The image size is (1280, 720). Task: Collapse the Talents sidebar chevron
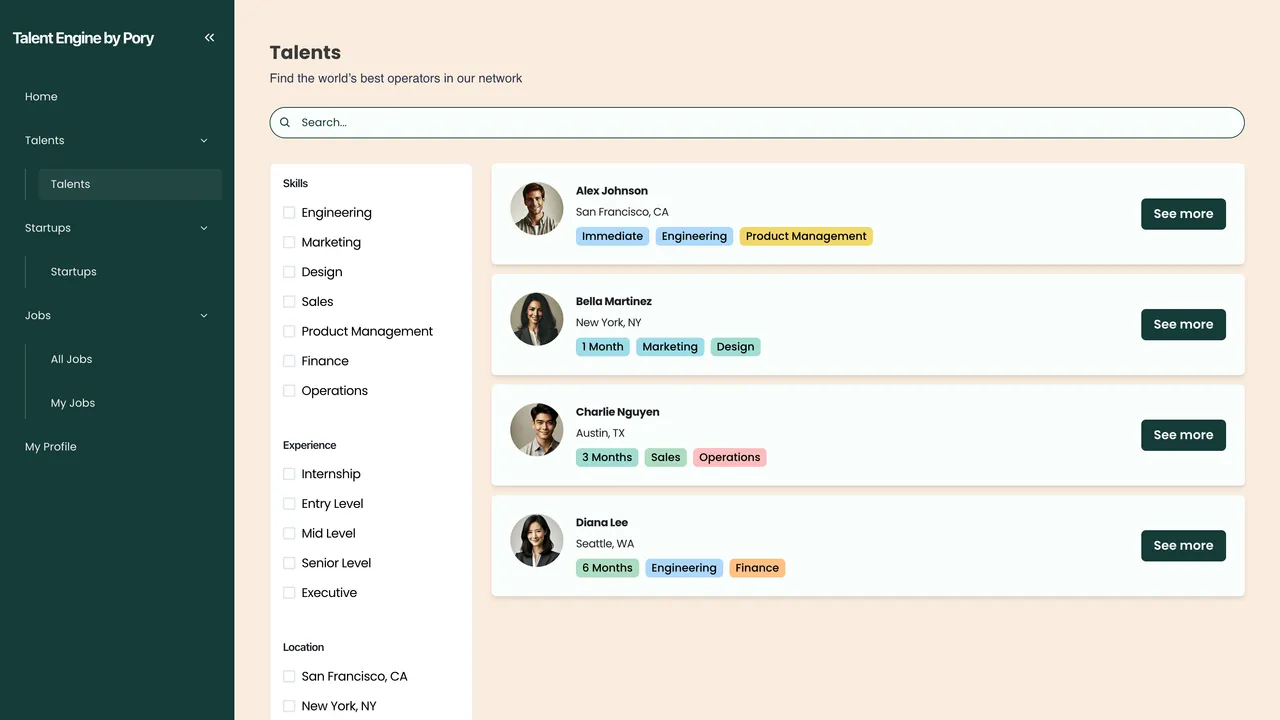click(x=204, y=141)
